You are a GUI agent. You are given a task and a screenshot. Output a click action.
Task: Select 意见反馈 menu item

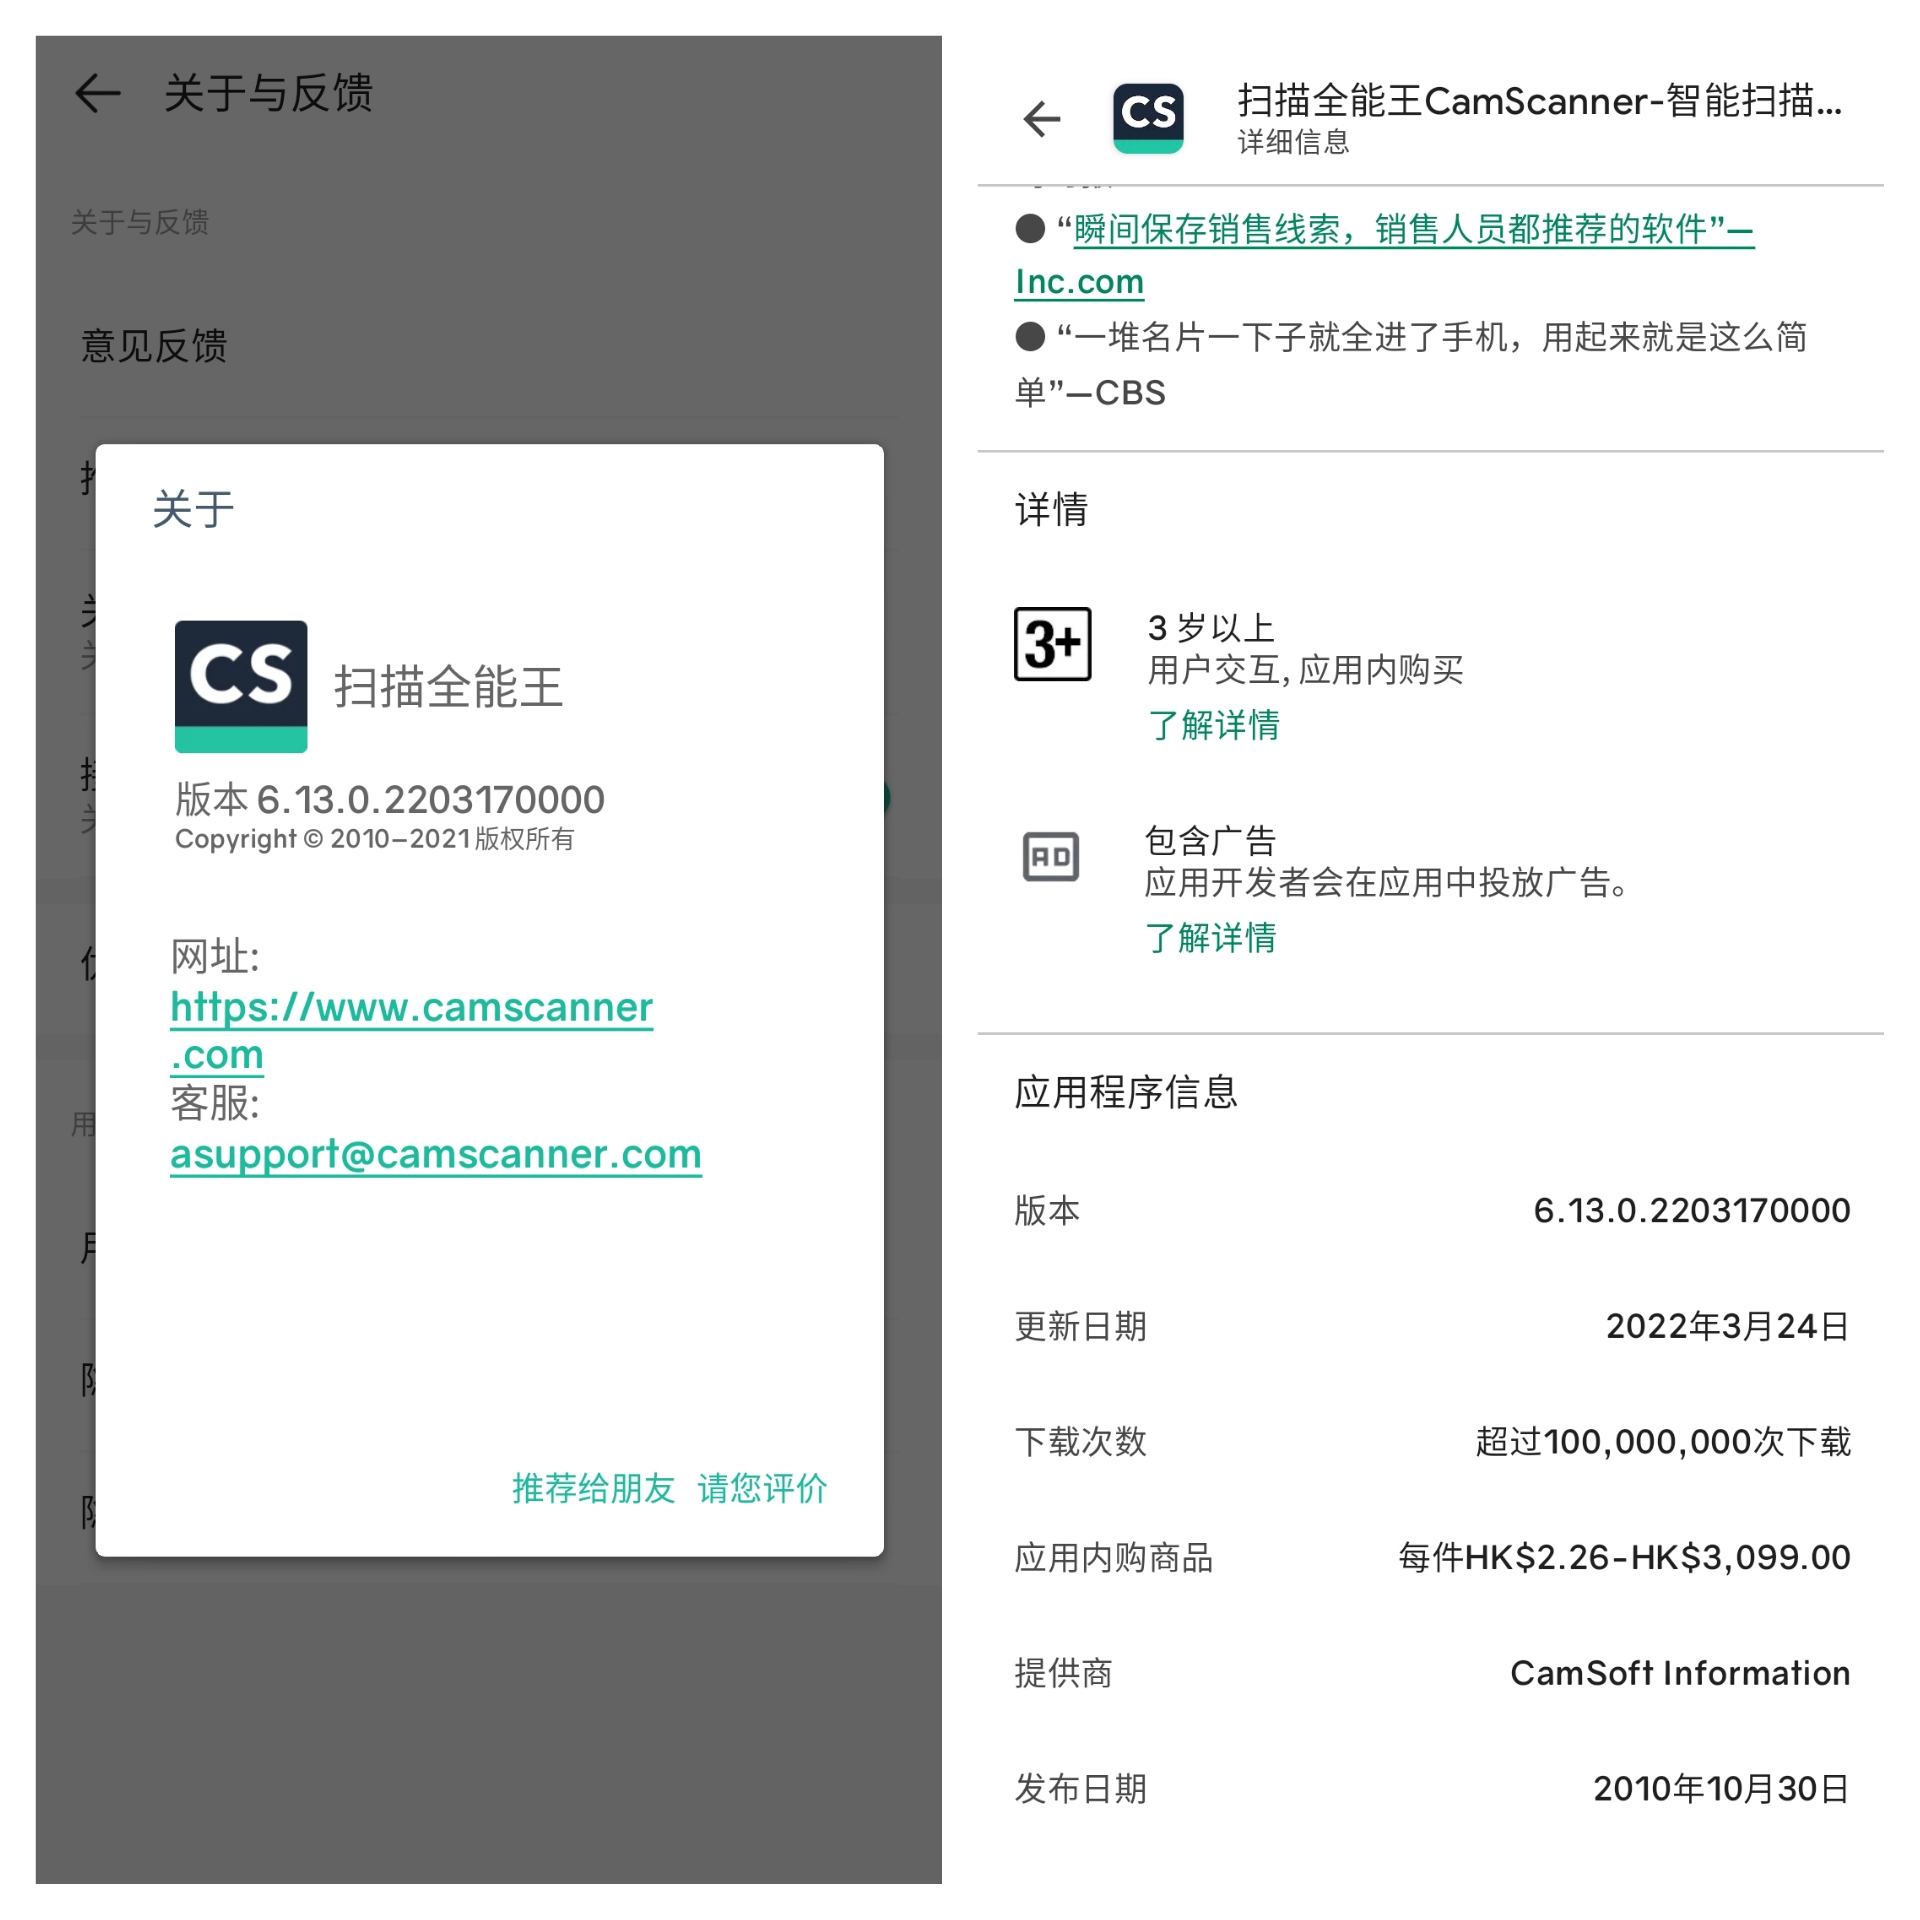tap(154, 346)
